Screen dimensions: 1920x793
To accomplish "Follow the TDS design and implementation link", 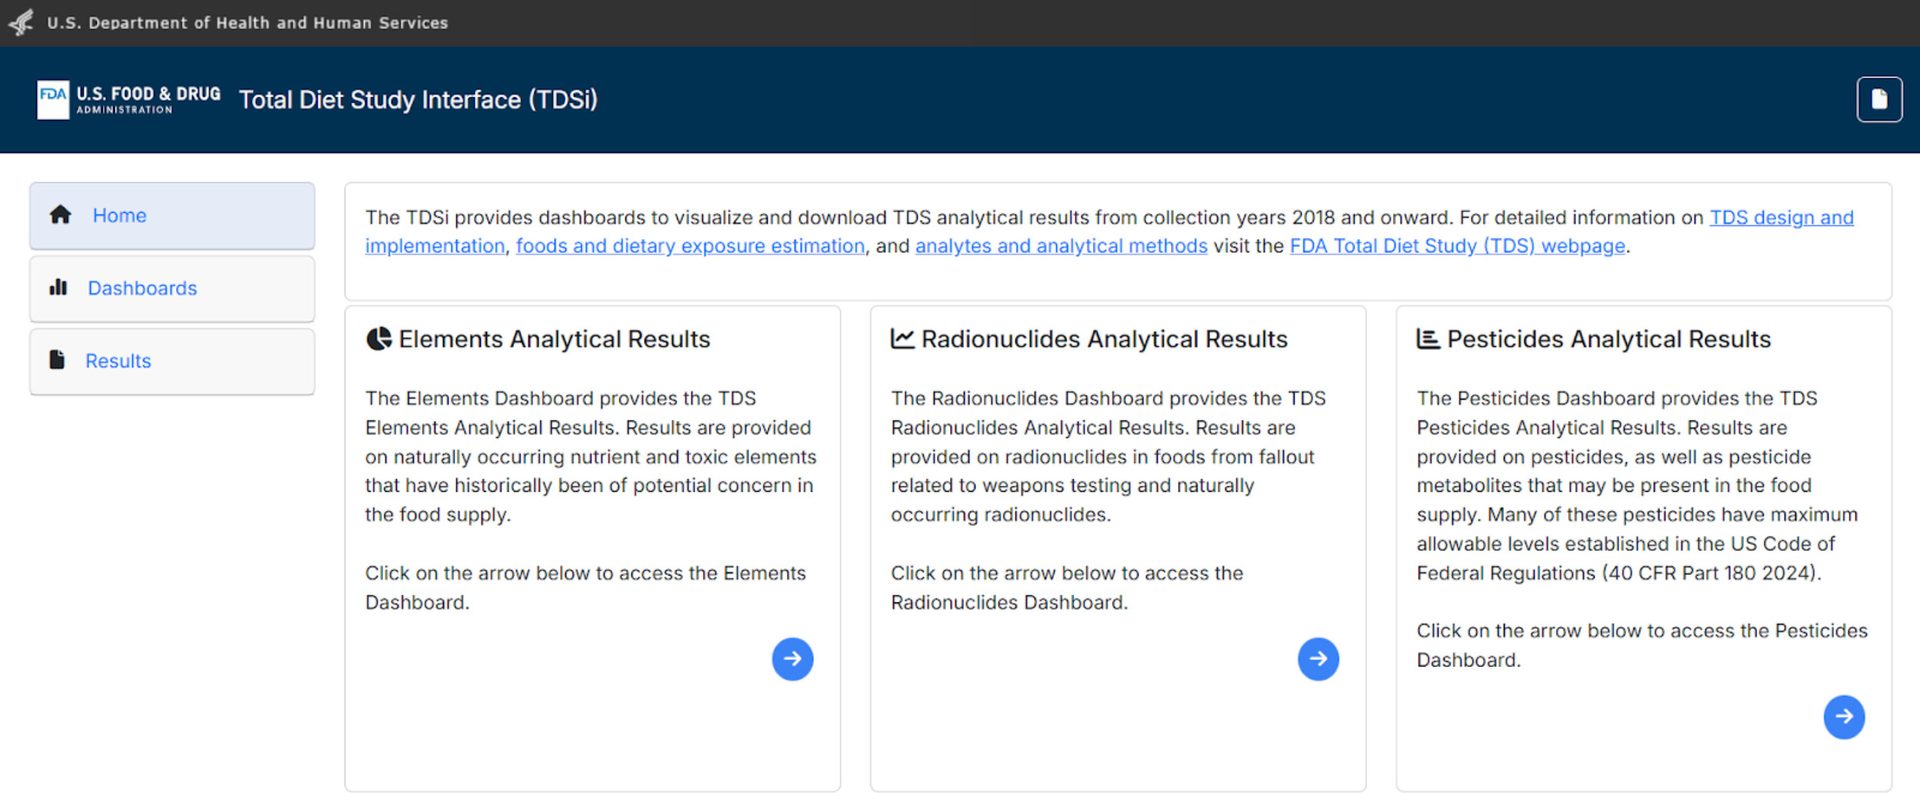I will [x=1781, y=218].
